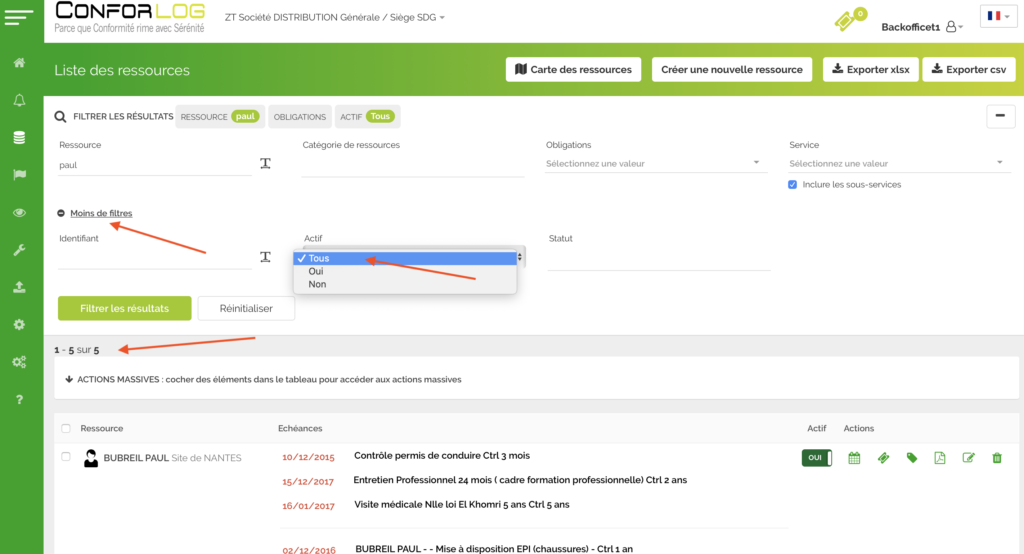Click the database stack sidebar icon
The height and width of the screenshot is (554, 1024).
pyautogui.click(x=19, y=138)
